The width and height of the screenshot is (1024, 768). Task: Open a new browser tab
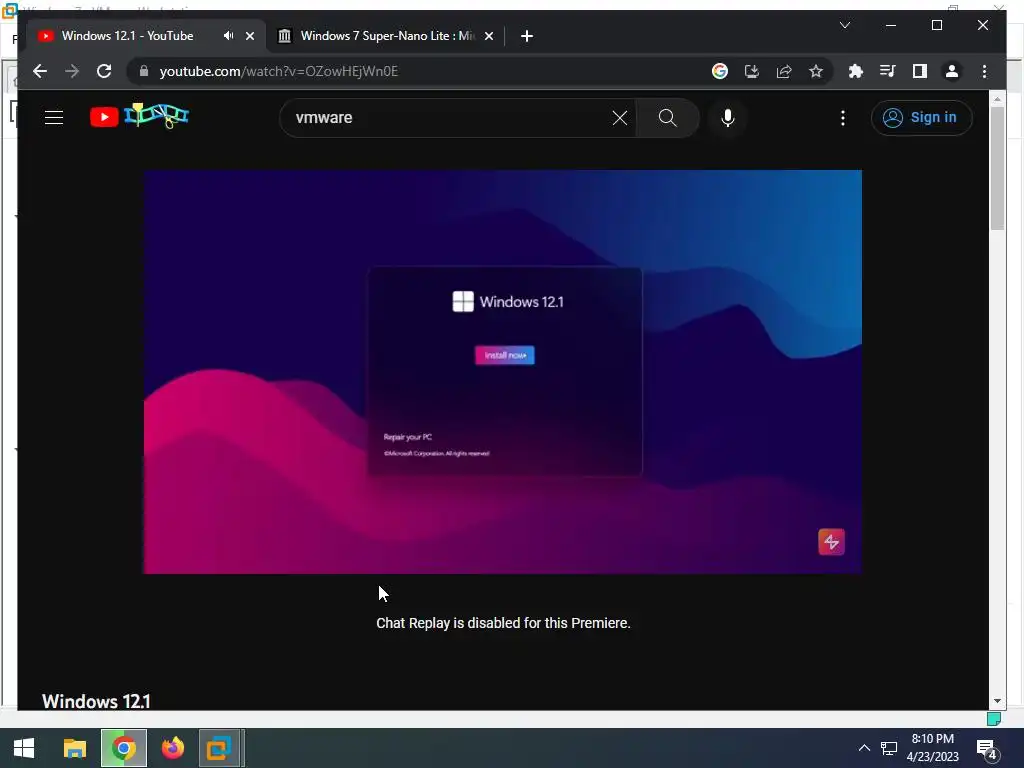(x=526, y=36)
